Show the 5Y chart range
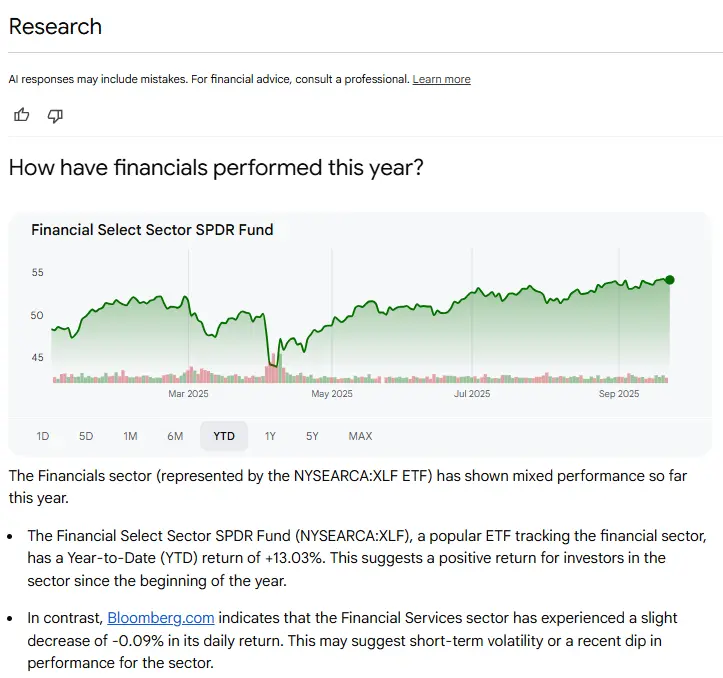 pyautogui.click(x=312, y=436)
